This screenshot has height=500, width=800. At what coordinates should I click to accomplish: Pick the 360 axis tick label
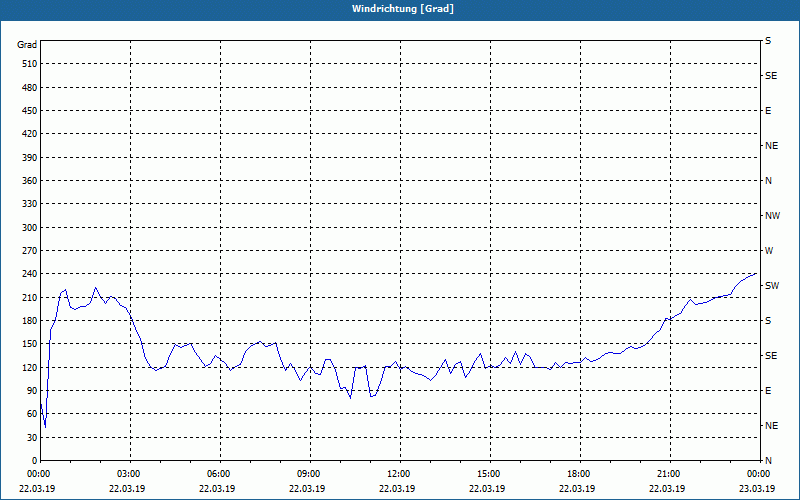(x=30, y=181)
